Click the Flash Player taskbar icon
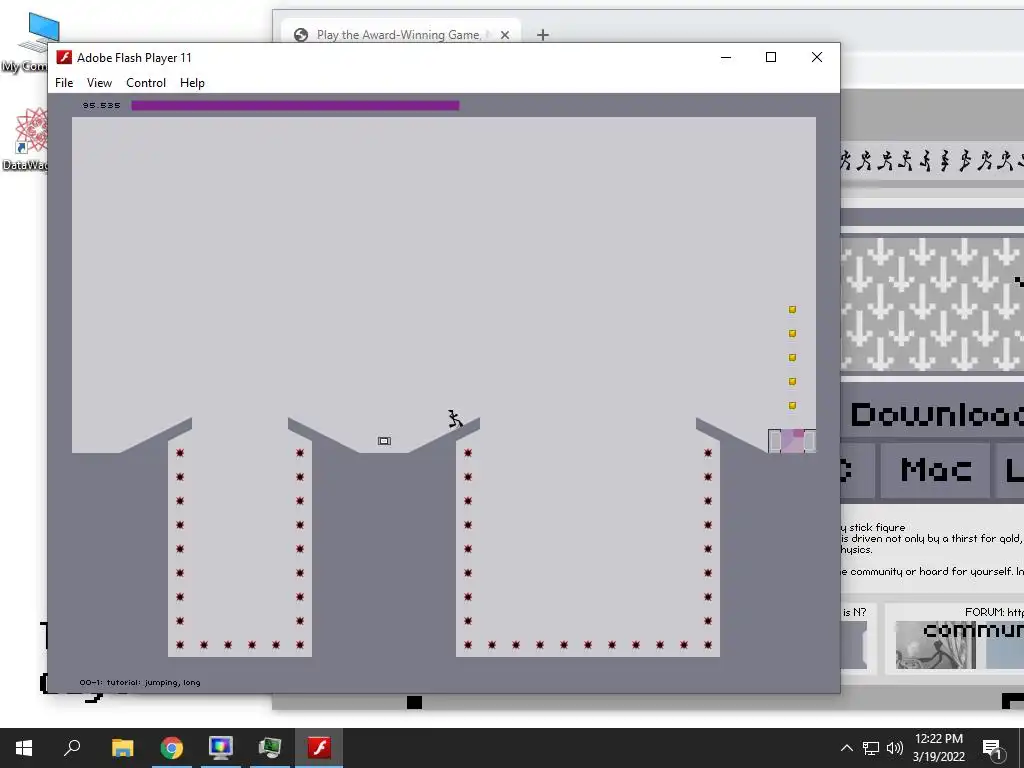Viewport: 1024px width, 768px height. 319,748
